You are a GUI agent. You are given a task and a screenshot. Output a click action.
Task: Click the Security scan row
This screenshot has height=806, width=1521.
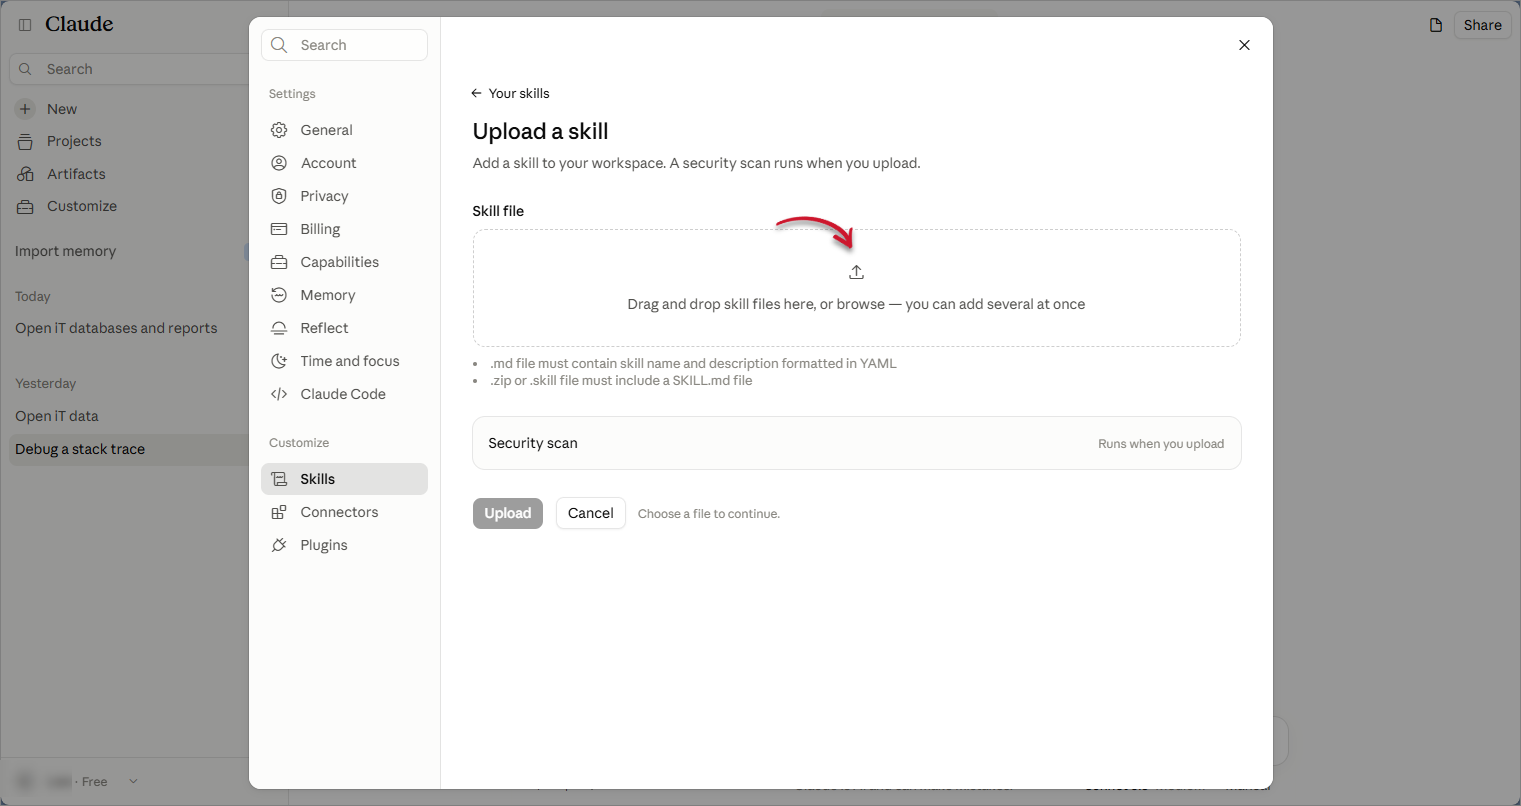point(857,443)
